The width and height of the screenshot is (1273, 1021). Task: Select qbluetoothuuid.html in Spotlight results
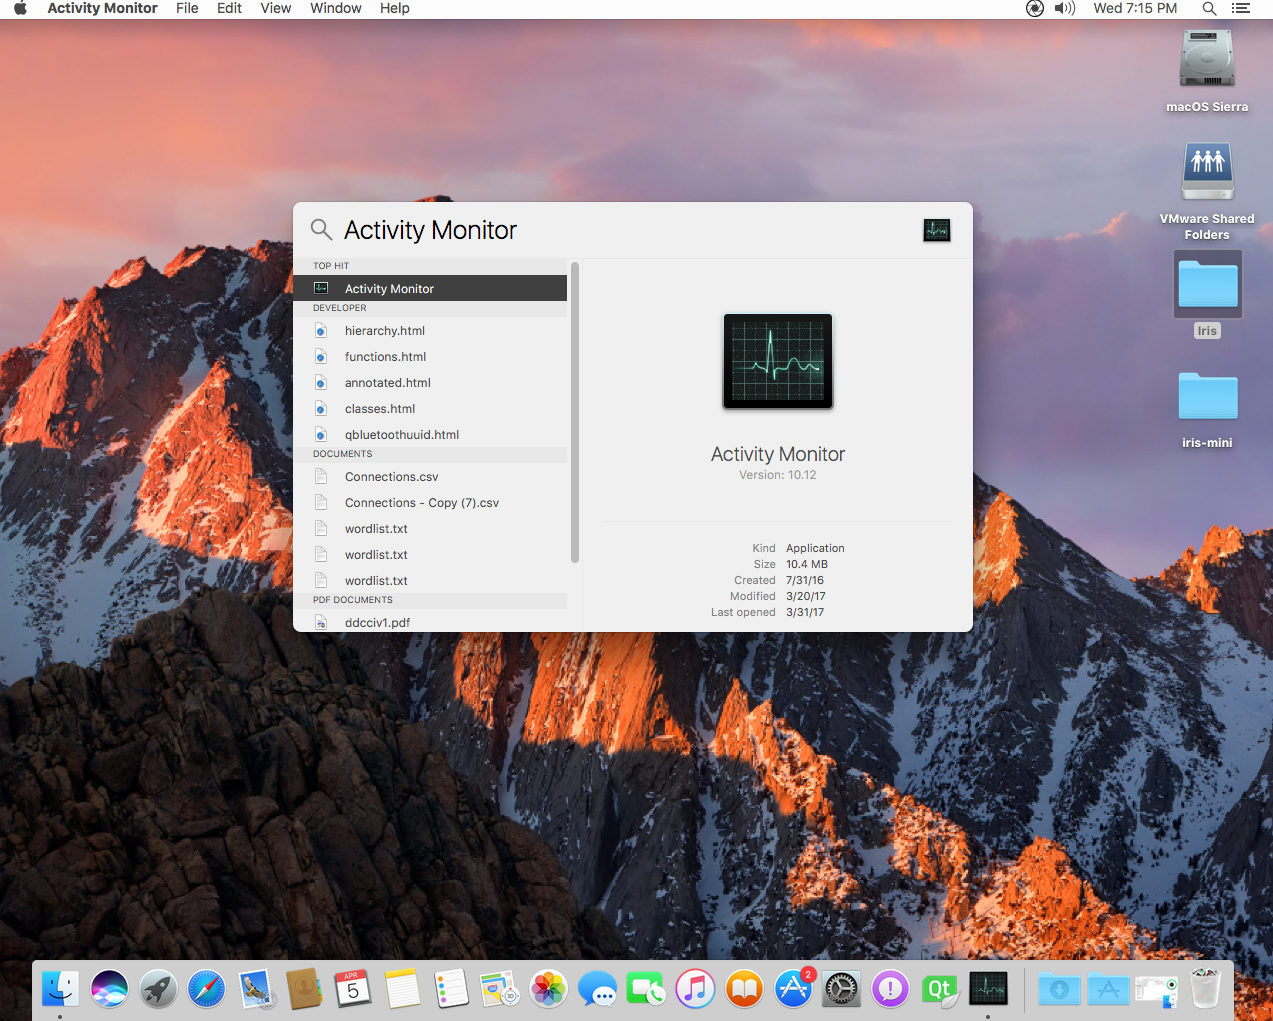point(430,434)
